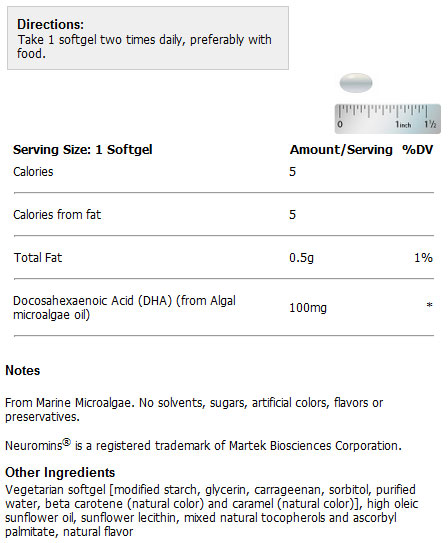Click the softgel directions text box

(148, 38)
